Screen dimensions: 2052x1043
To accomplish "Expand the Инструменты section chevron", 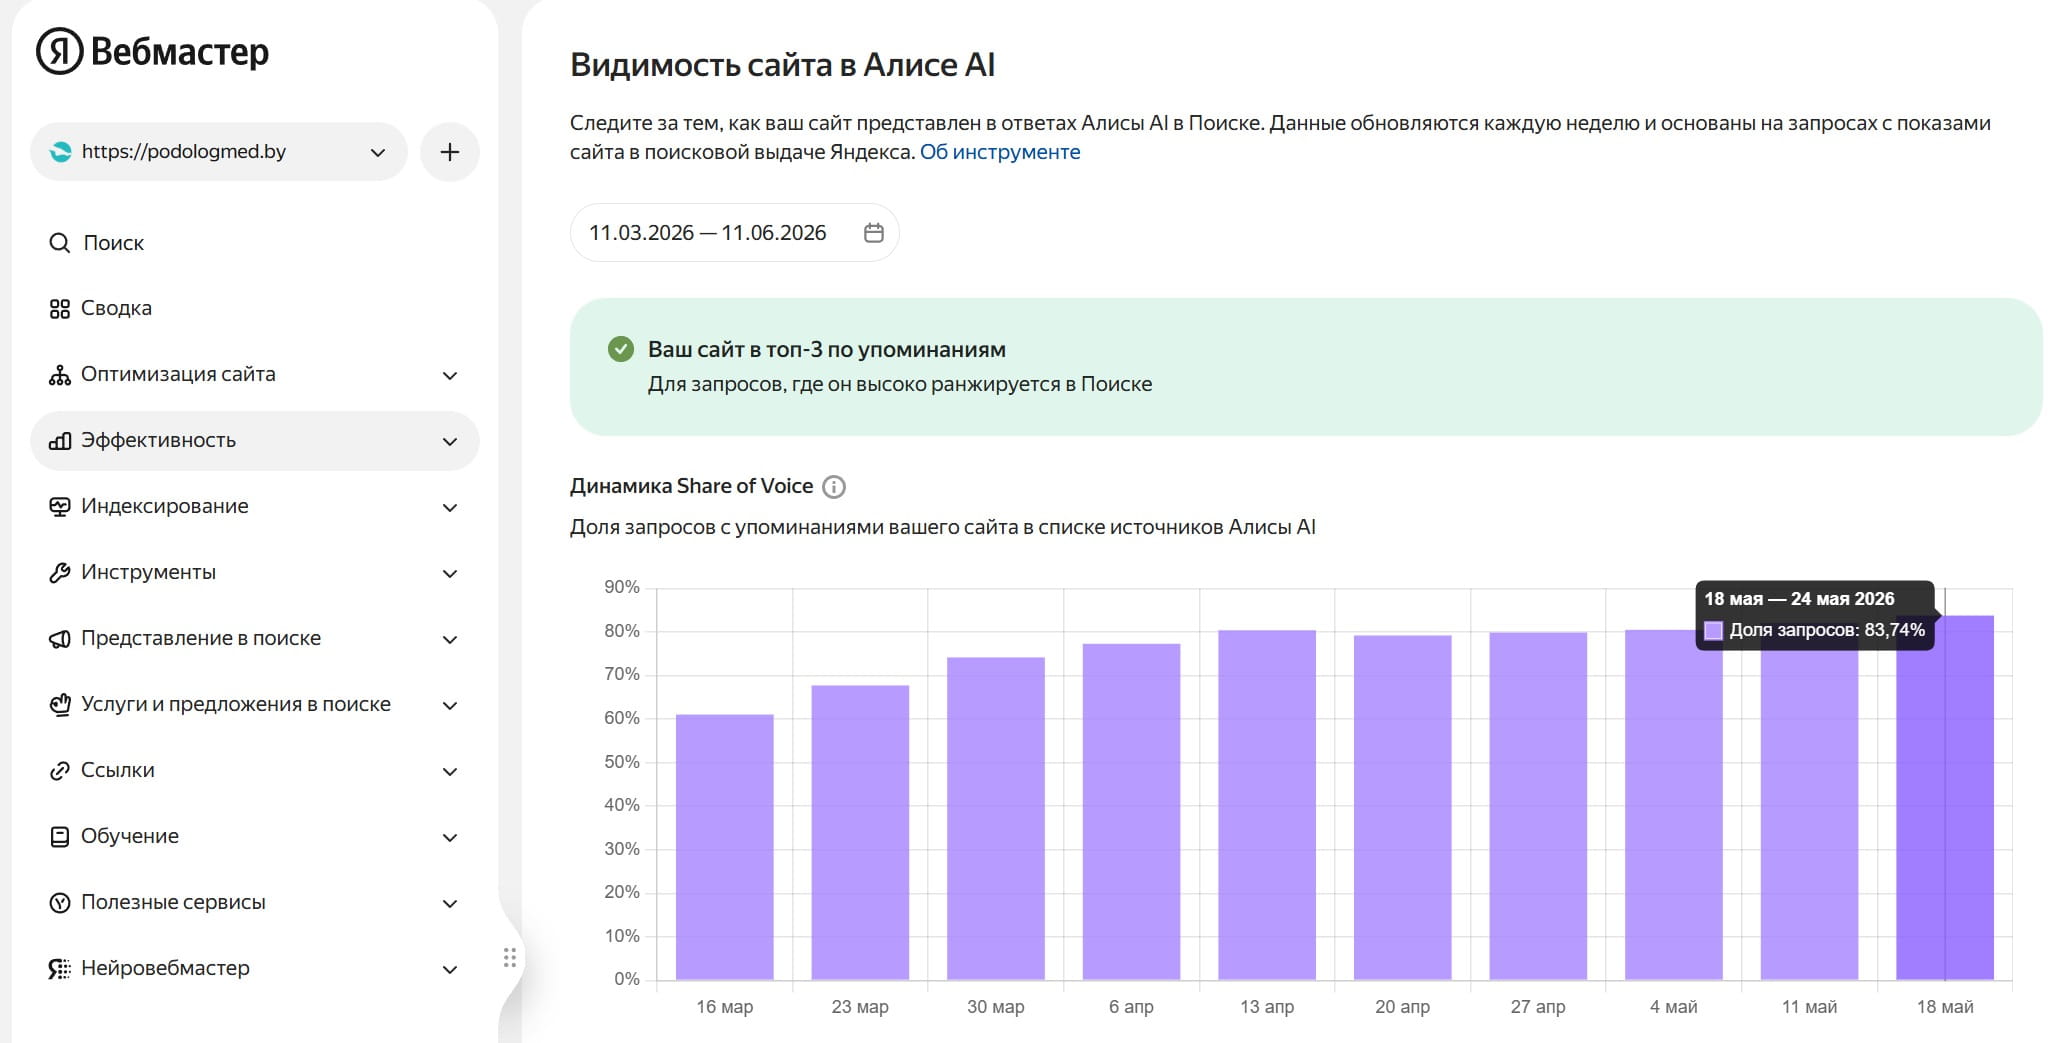I will click(x=450, y=574).
